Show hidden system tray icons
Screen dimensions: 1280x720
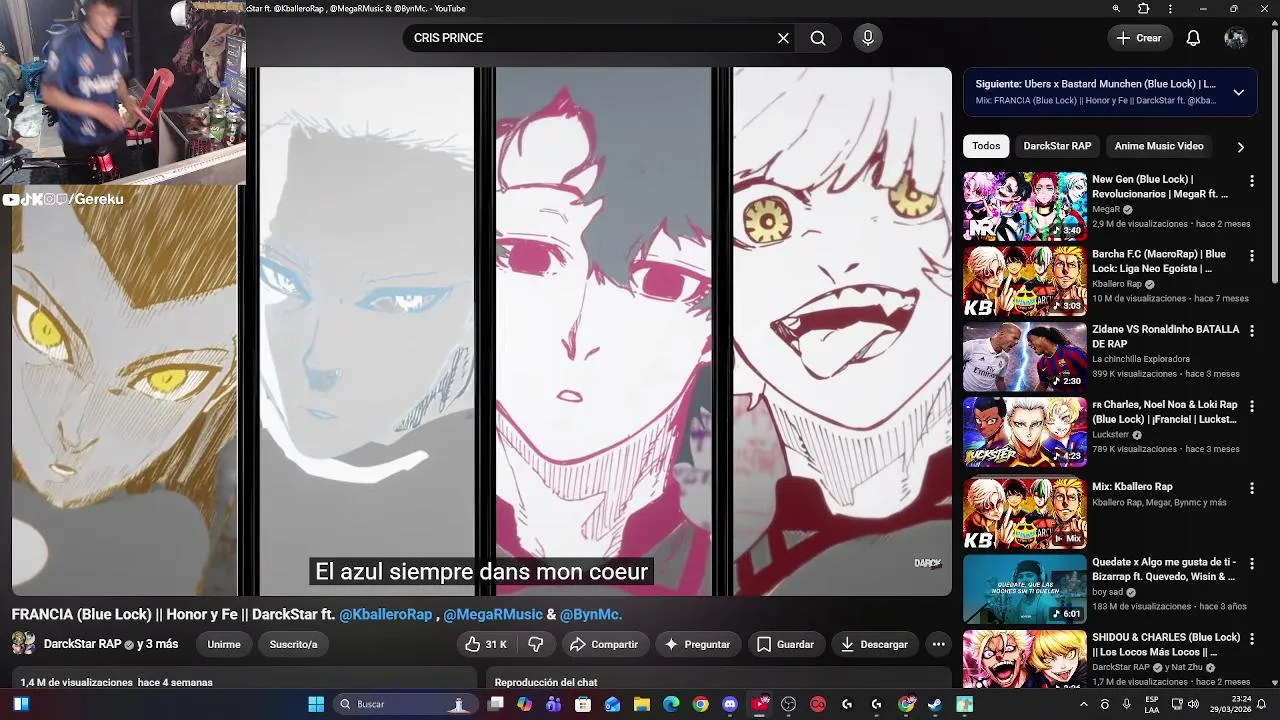1084,704
